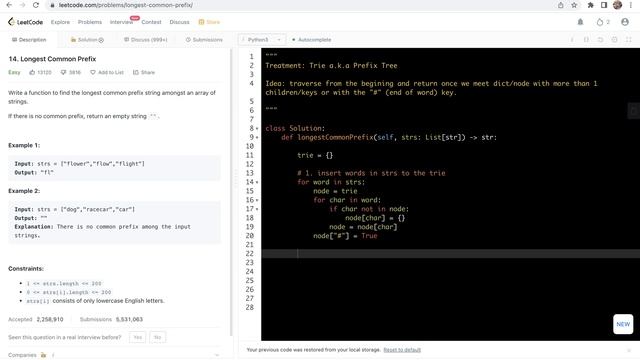The image size is (640, 360).
Task: Click the streak flame counter
Action: (603, 22)
